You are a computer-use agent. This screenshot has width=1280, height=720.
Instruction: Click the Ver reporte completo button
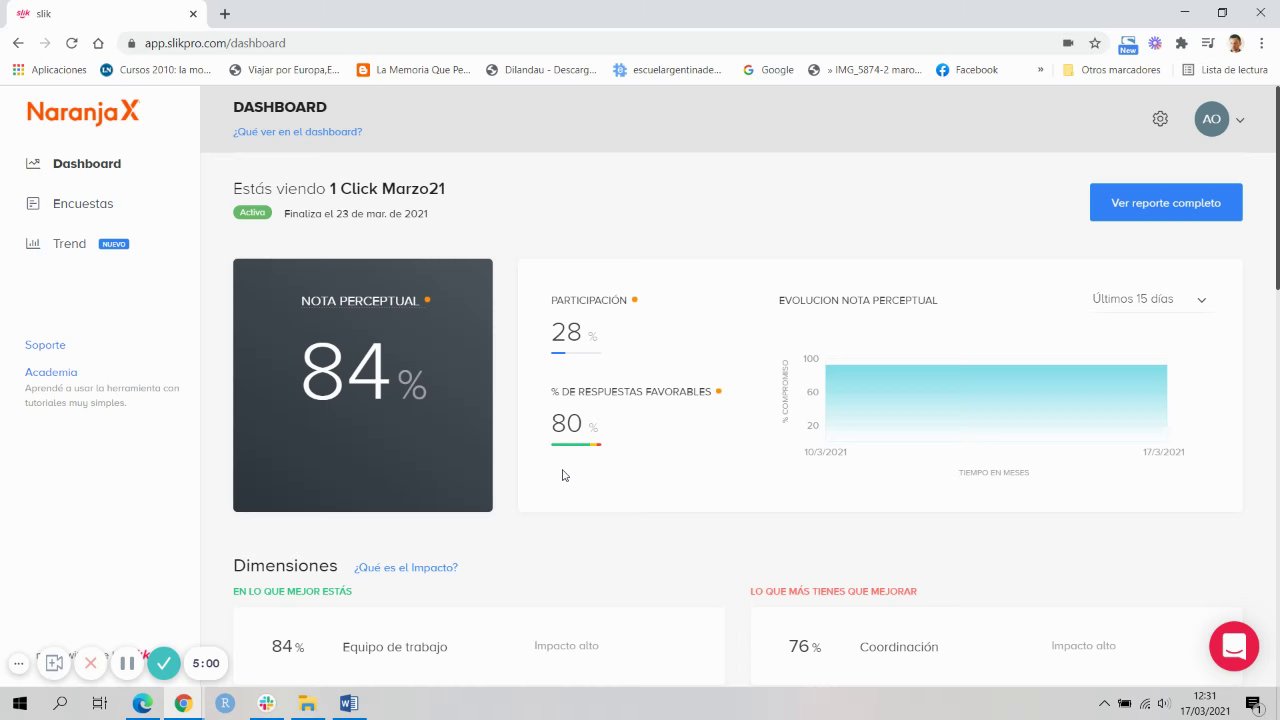pyautogui.click(x=1166, y=202)
